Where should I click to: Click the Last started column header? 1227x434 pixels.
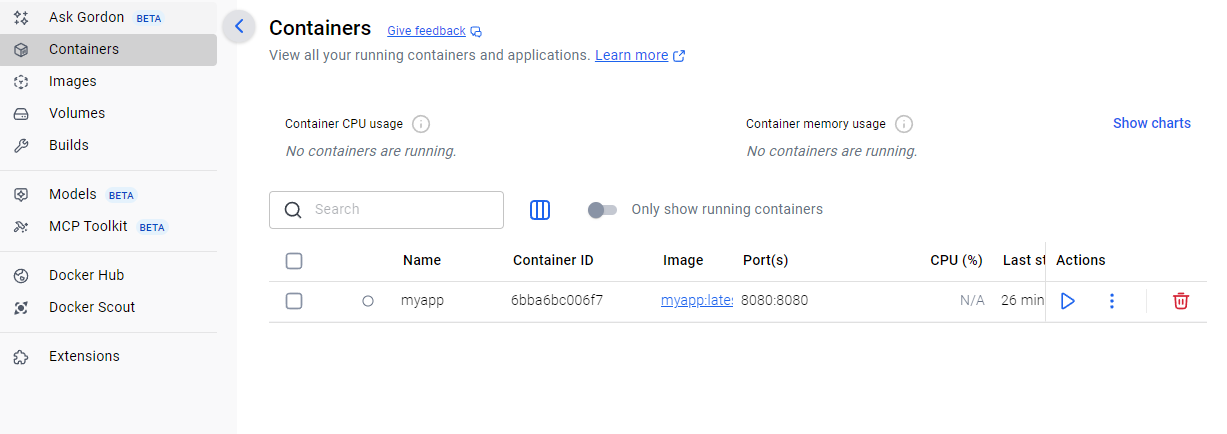1024,260
